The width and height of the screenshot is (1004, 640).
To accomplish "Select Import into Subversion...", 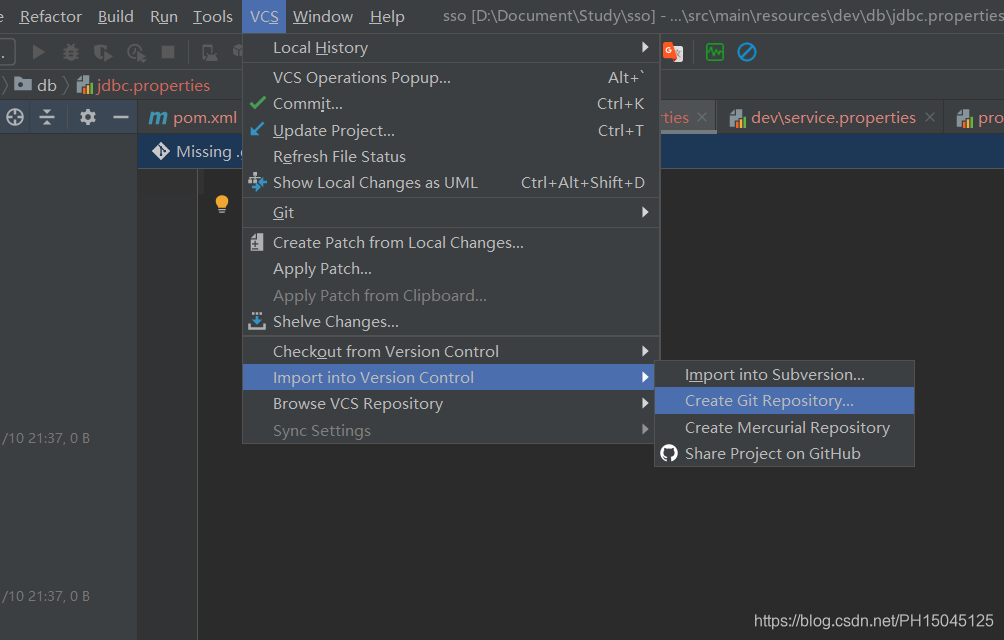I will pyautogui.click(x=784, y=374).
